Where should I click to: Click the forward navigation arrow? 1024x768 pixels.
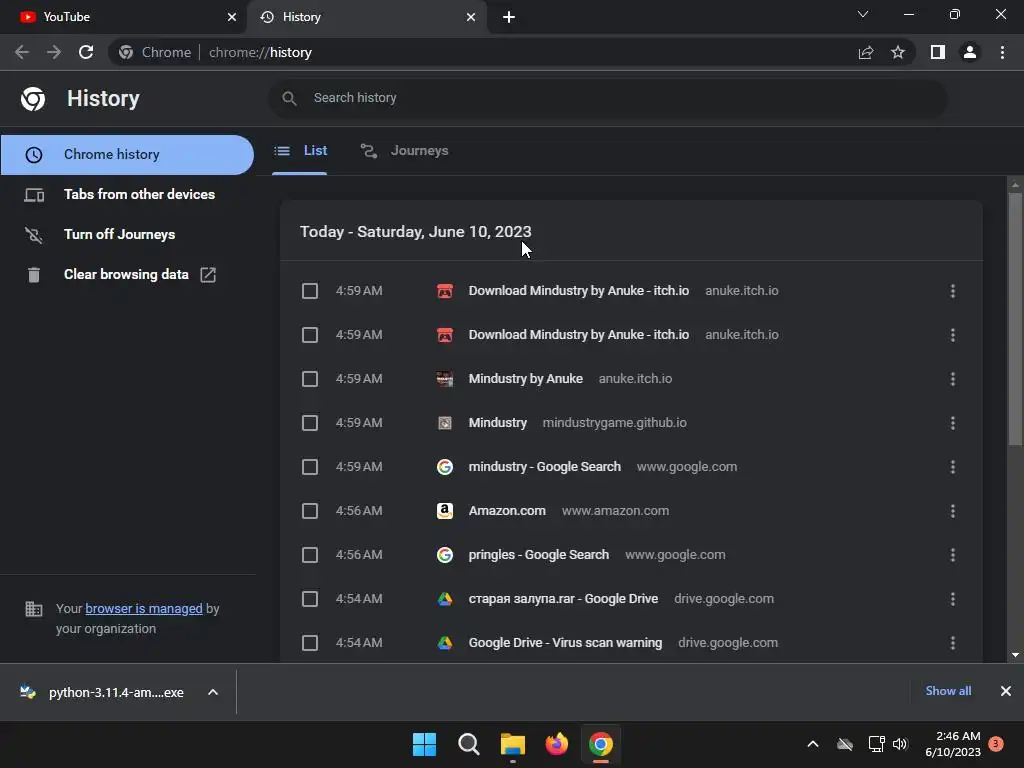point(54,52)
